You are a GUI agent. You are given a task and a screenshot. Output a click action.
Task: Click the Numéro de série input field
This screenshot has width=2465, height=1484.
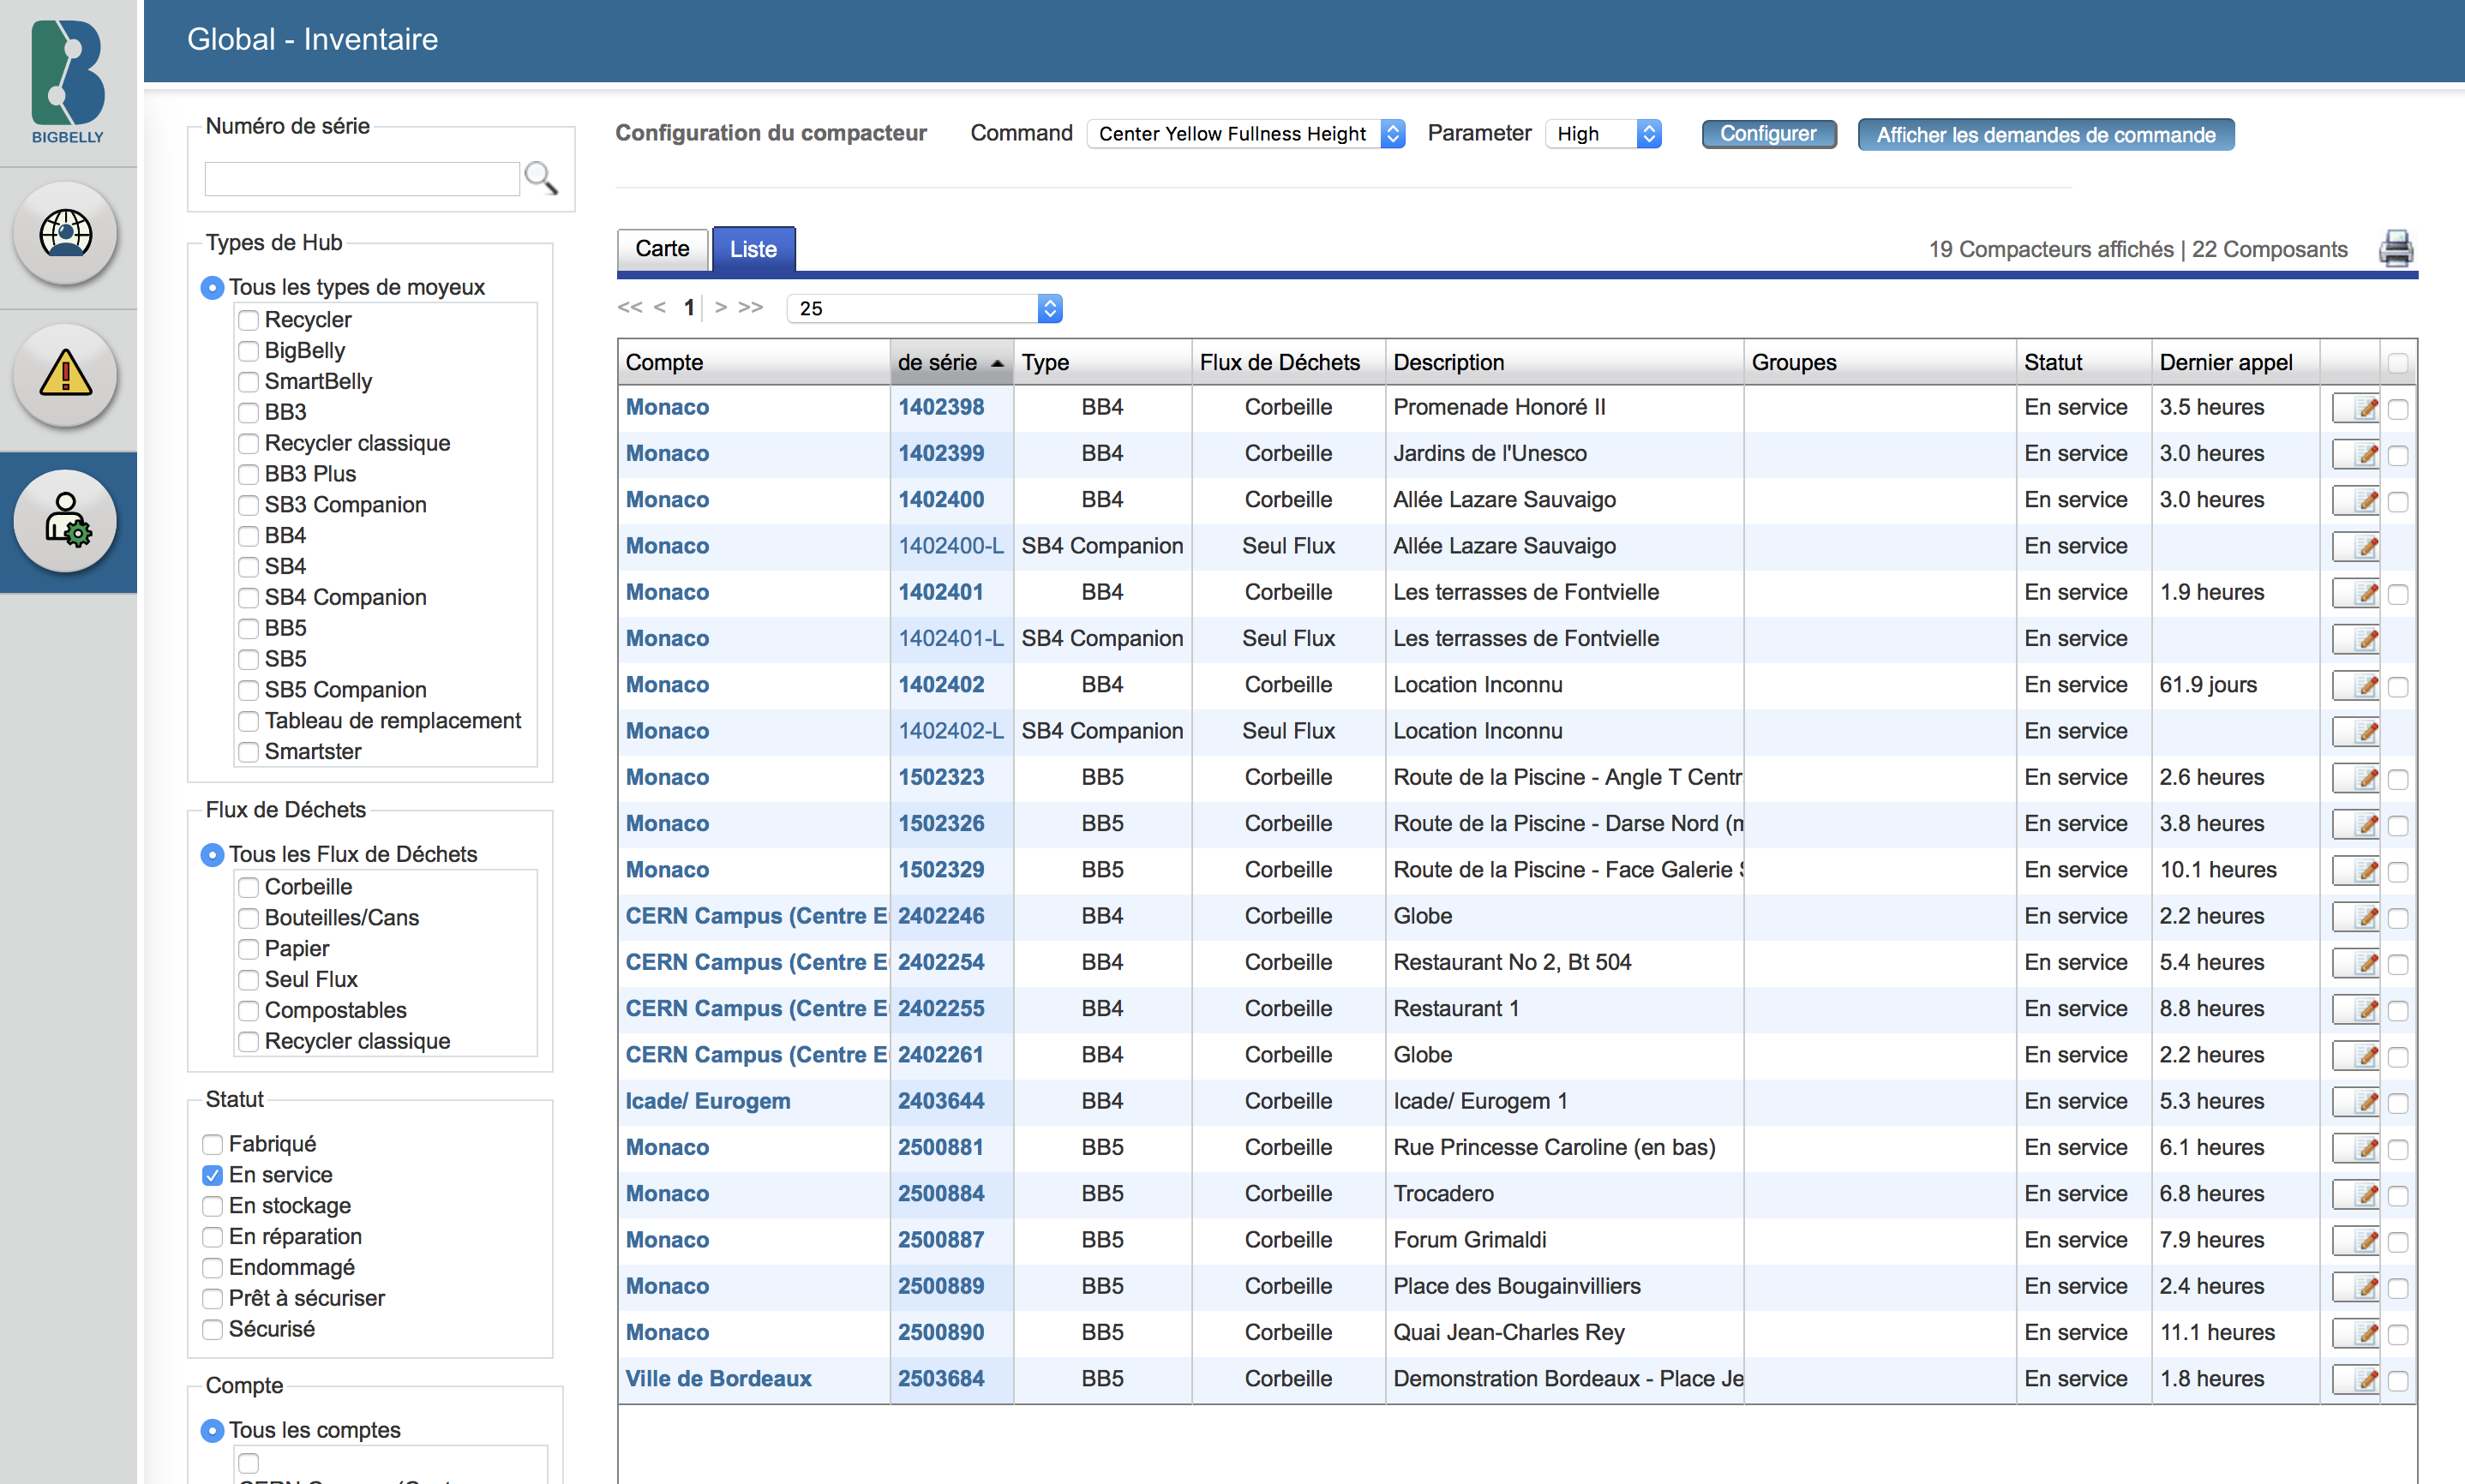click(x=361, y=179)
